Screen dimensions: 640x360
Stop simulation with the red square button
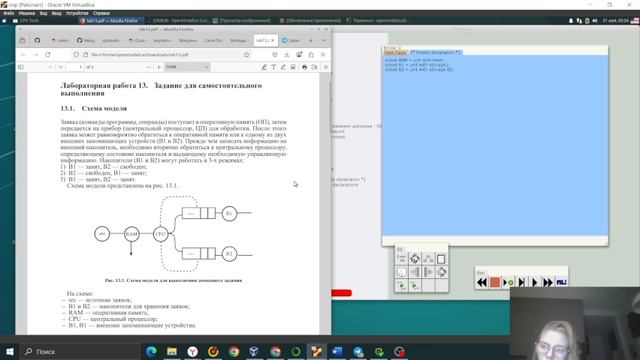click(495, 282)
